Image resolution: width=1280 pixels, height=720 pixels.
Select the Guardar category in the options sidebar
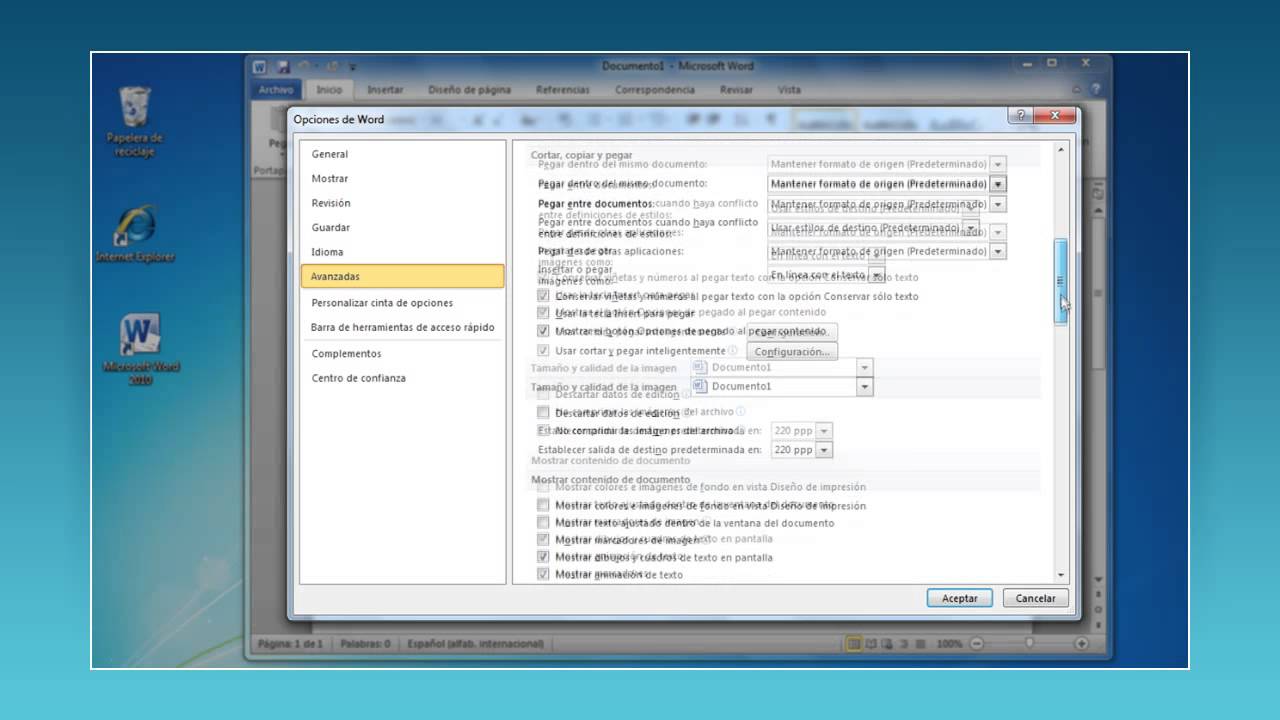click(x=330, y=227)
